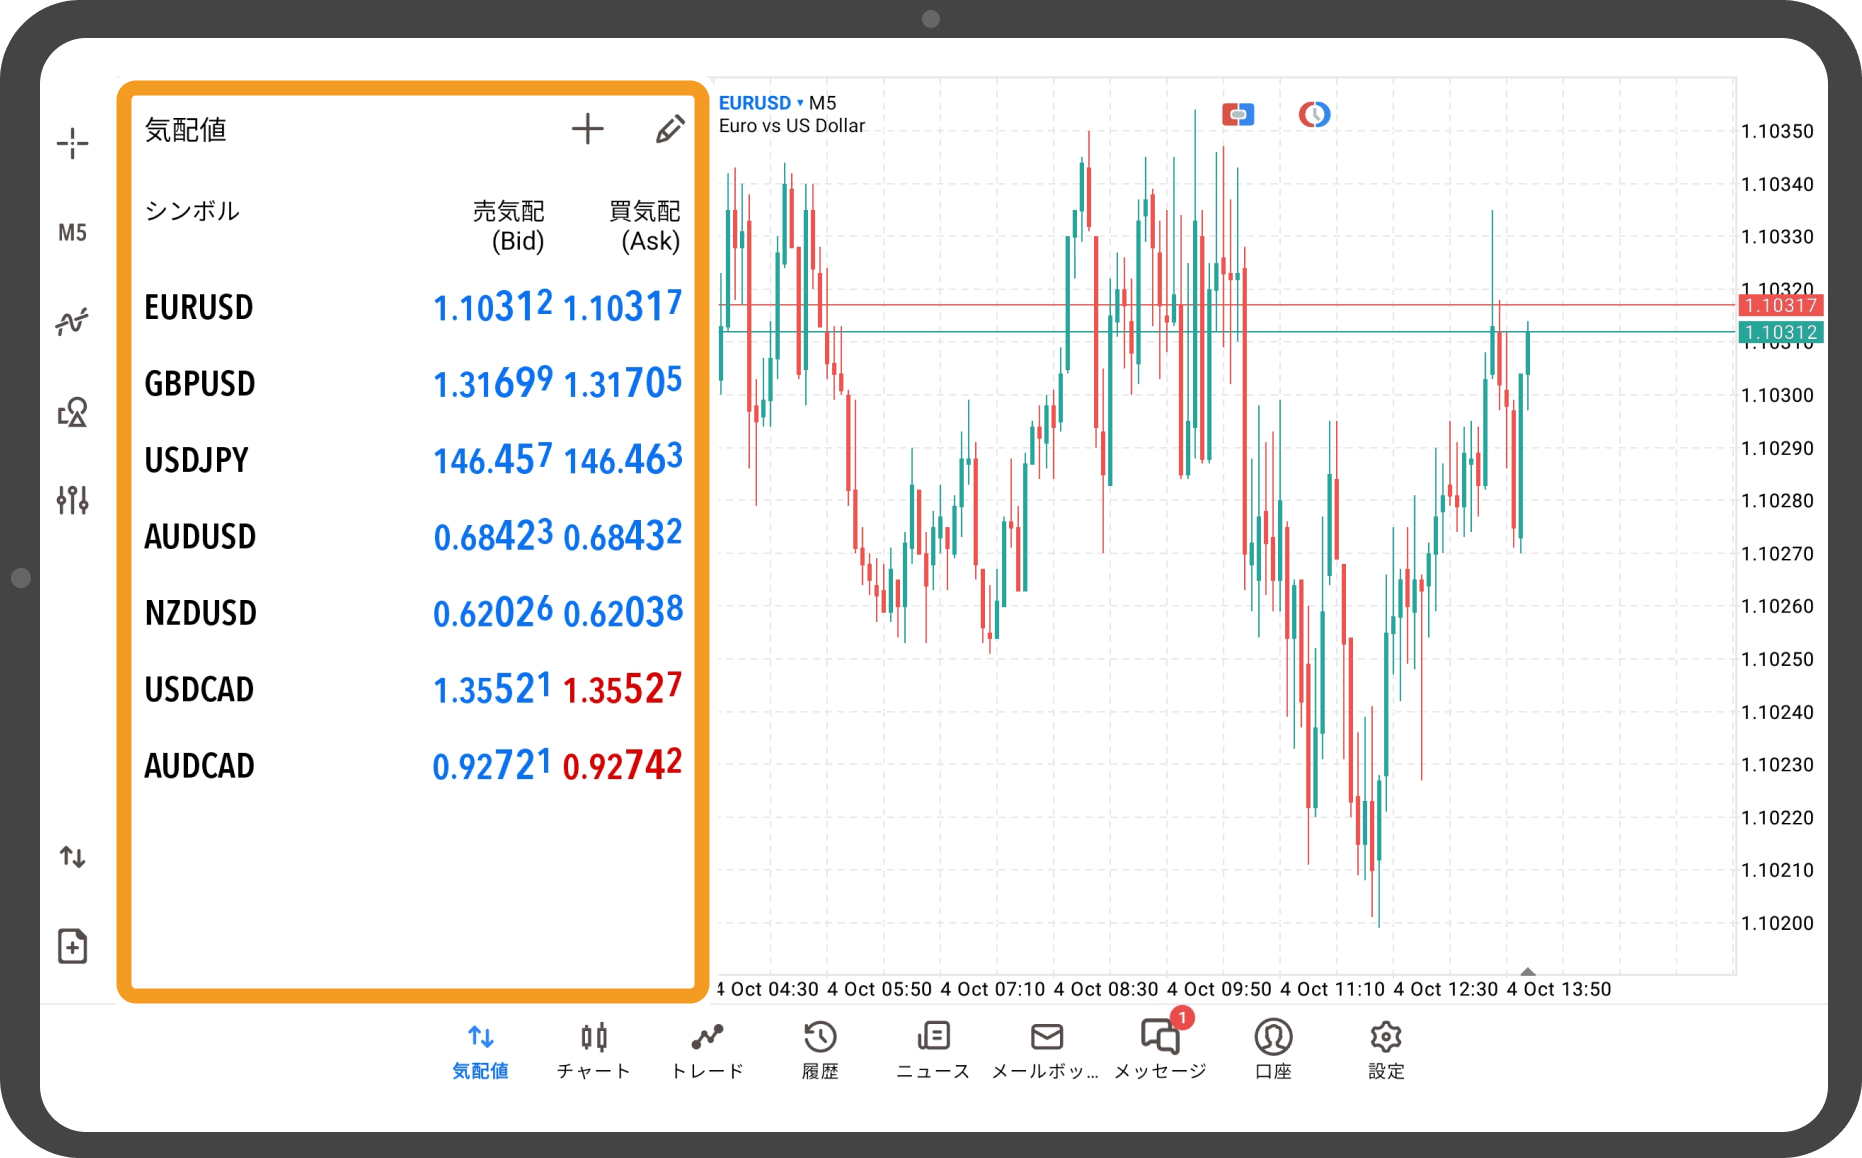Open the 設定 settings tab
The height and width of the screenshot is (1158, 1862).
pyautogui.click(x=1386, y=1050)
